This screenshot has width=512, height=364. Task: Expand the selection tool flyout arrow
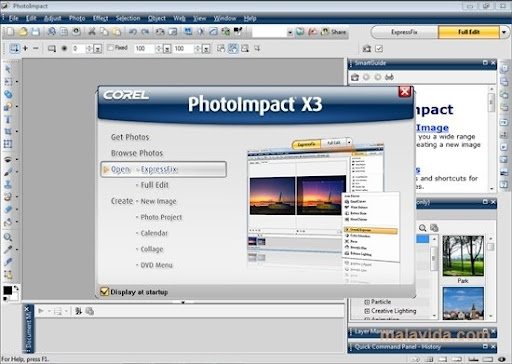point(17,82)
